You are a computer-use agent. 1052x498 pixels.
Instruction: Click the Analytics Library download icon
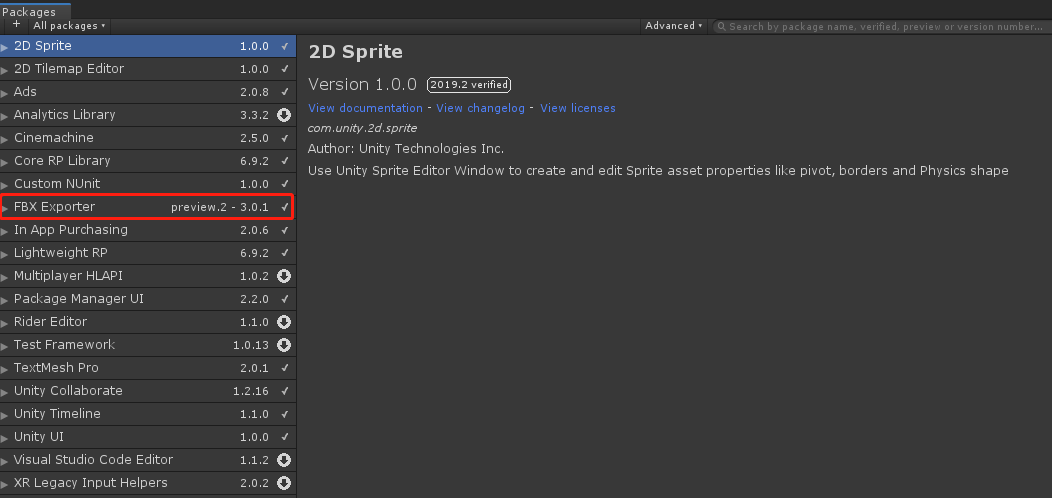point(284,115)
